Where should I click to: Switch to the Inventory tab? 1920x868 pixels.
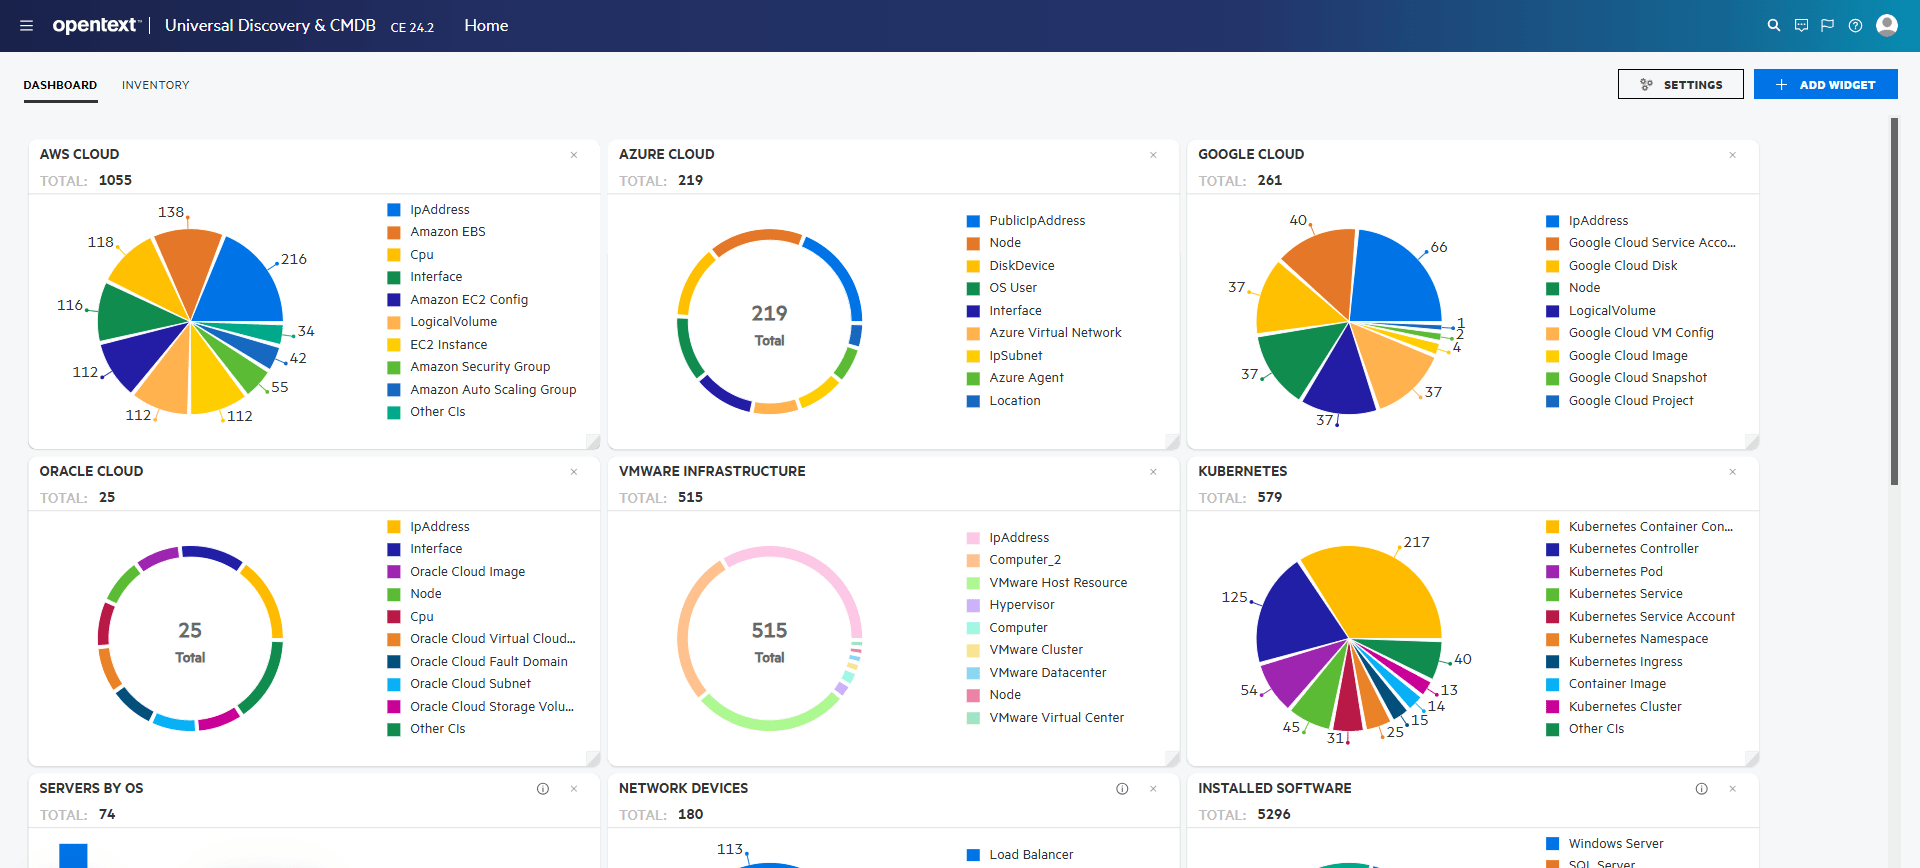(155, 85)
